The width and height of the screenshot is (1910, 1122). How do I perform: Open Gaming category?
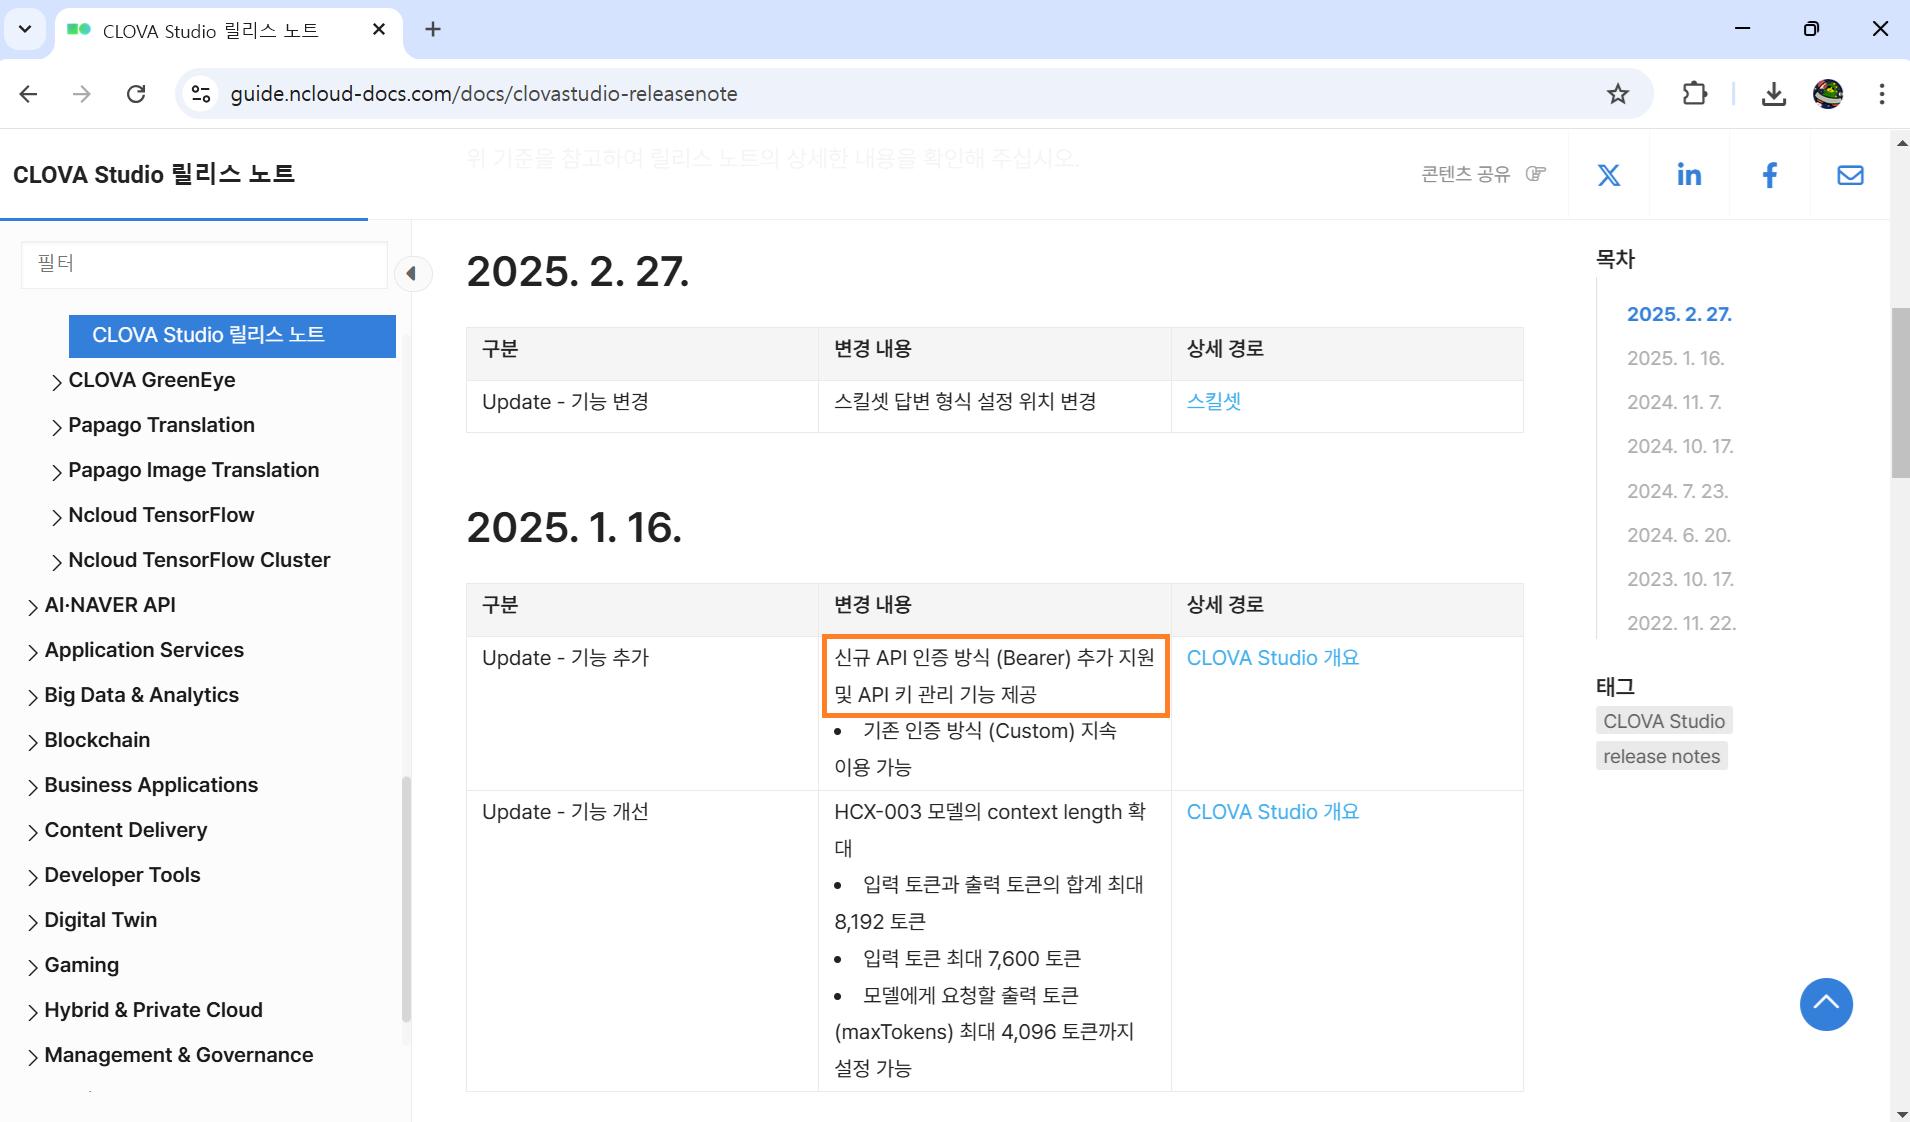(82, 965)
